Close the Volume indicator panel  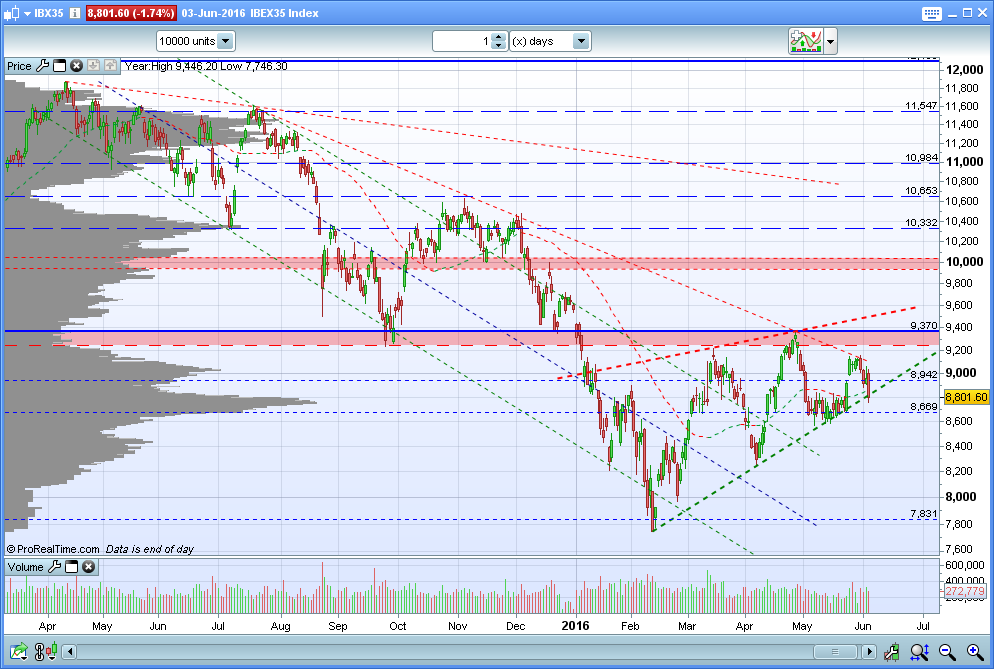(x=89, y=567)
